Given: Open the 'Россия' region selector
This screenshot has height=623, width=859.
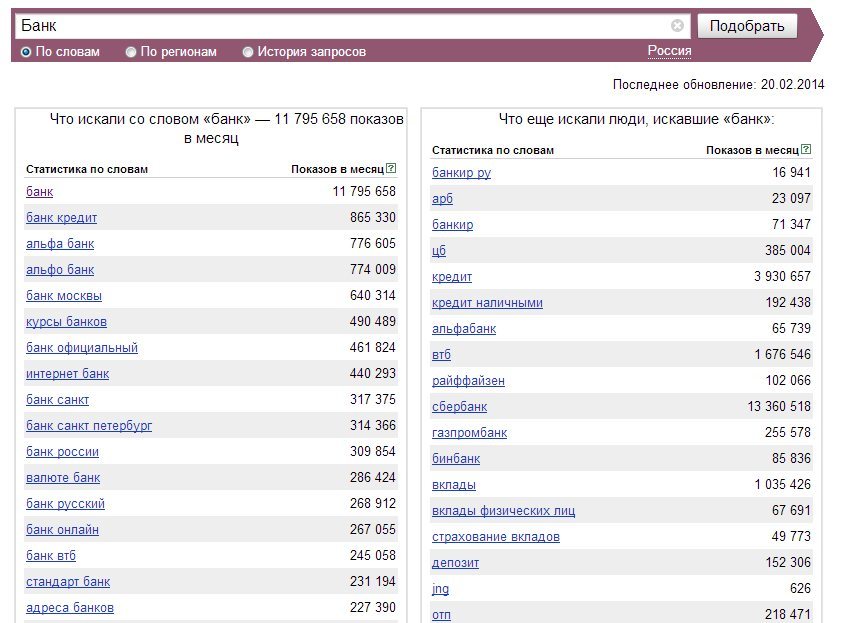Looking at the screenshot, I should (669, 51).
